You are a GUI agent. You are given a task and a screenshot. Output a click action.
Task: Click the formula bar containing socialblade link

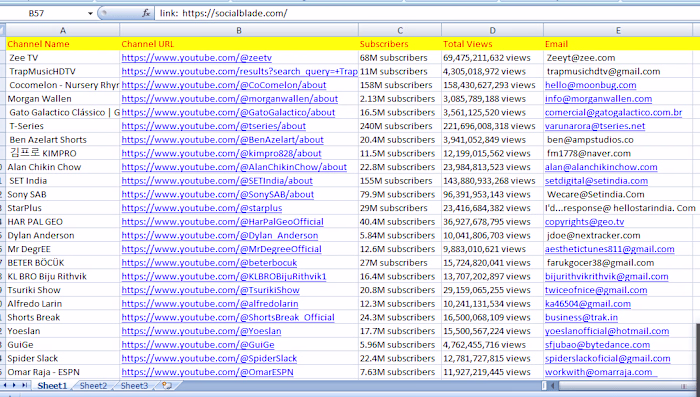coord(427,13)
